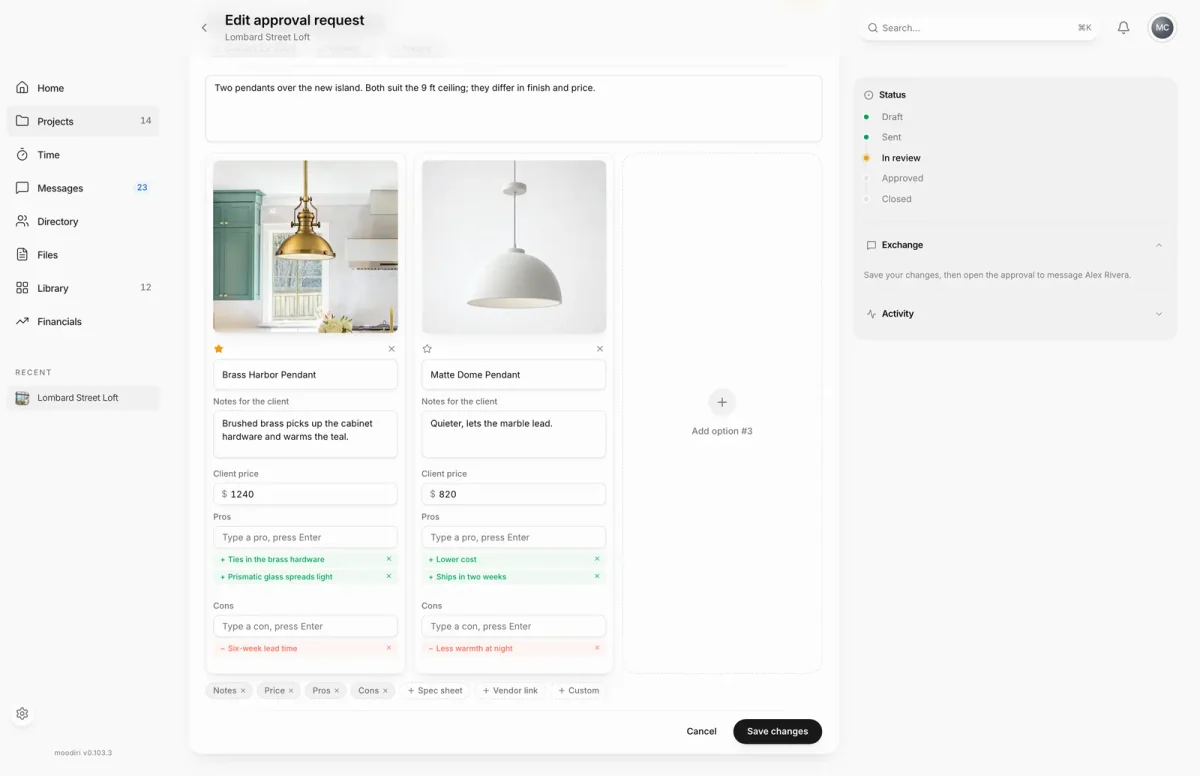Click the Financials trend icon
Viewport: 1200px width, 776px height.
click(22, 321)
